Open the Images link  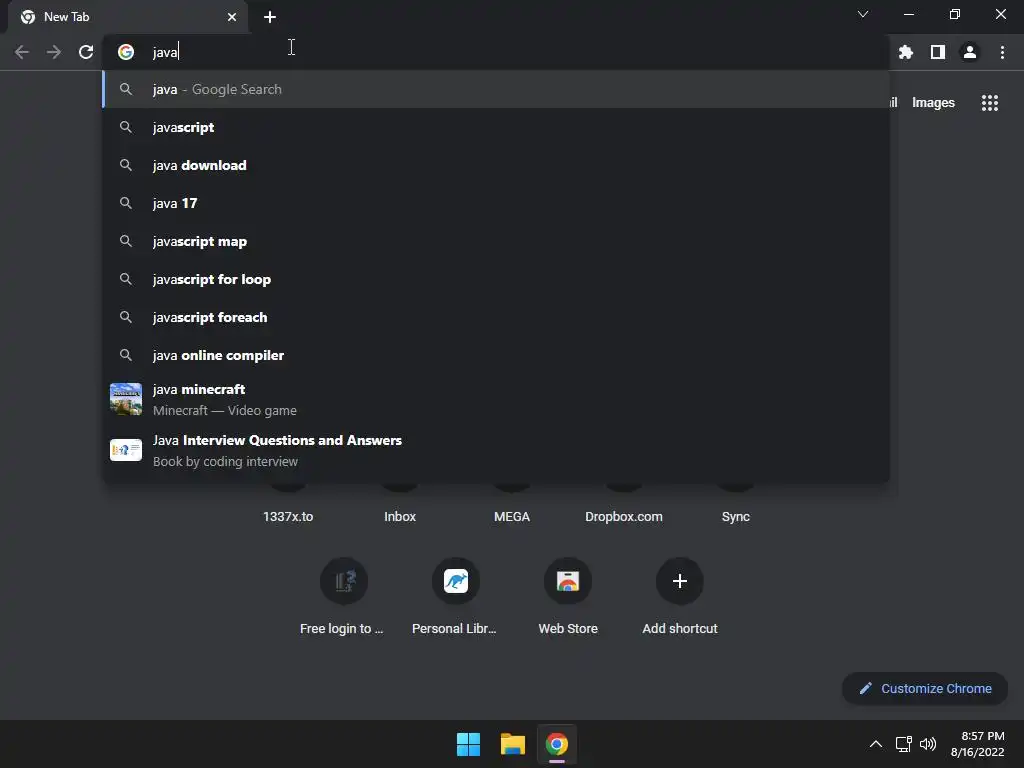click(933, 103)
